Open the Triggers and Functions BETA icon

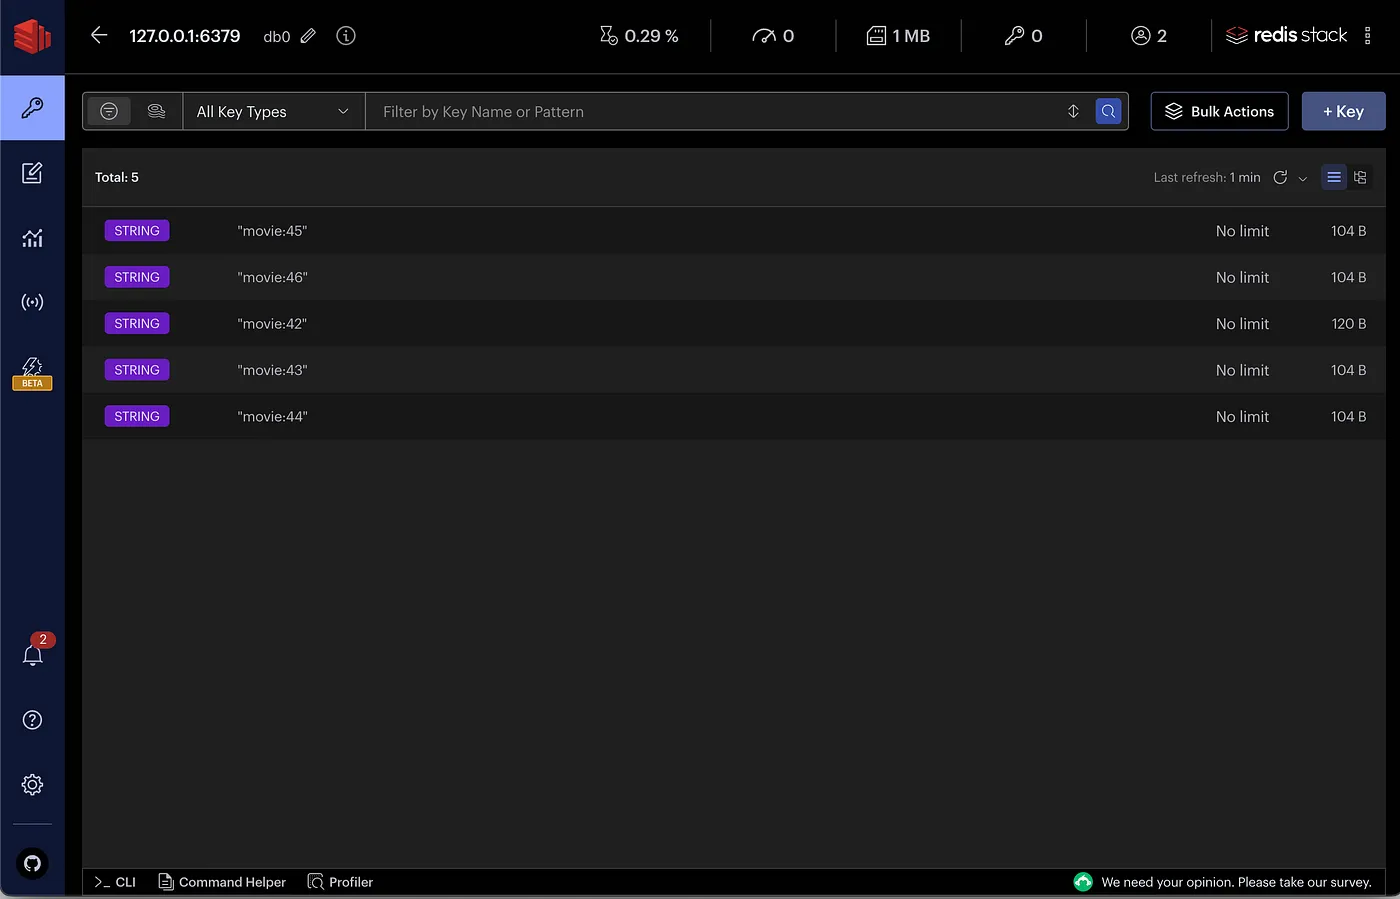[32, 368]
